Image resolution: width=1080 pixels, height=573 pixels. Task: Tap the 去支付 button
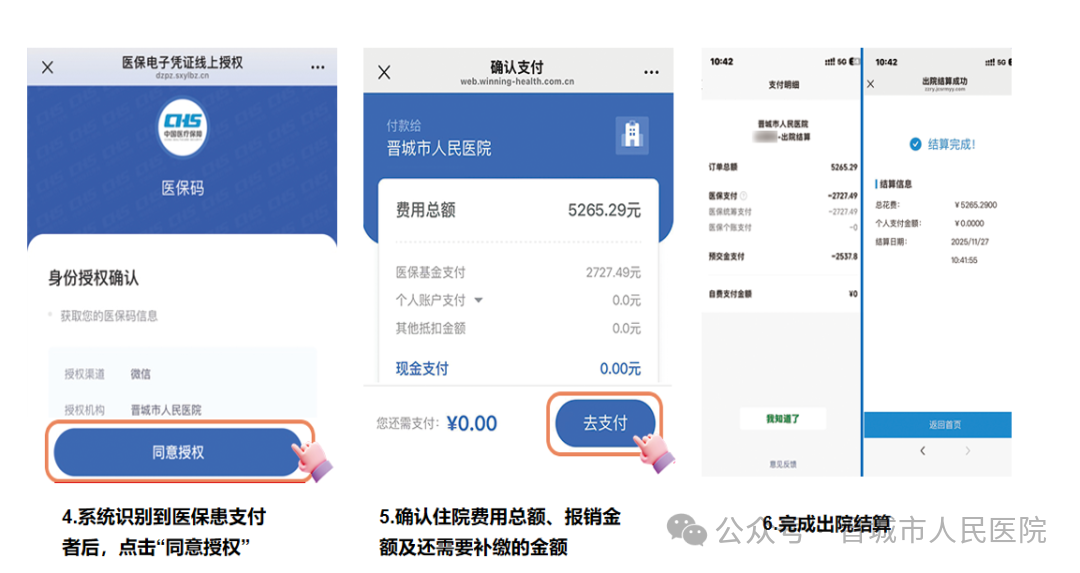pos(605,423)
